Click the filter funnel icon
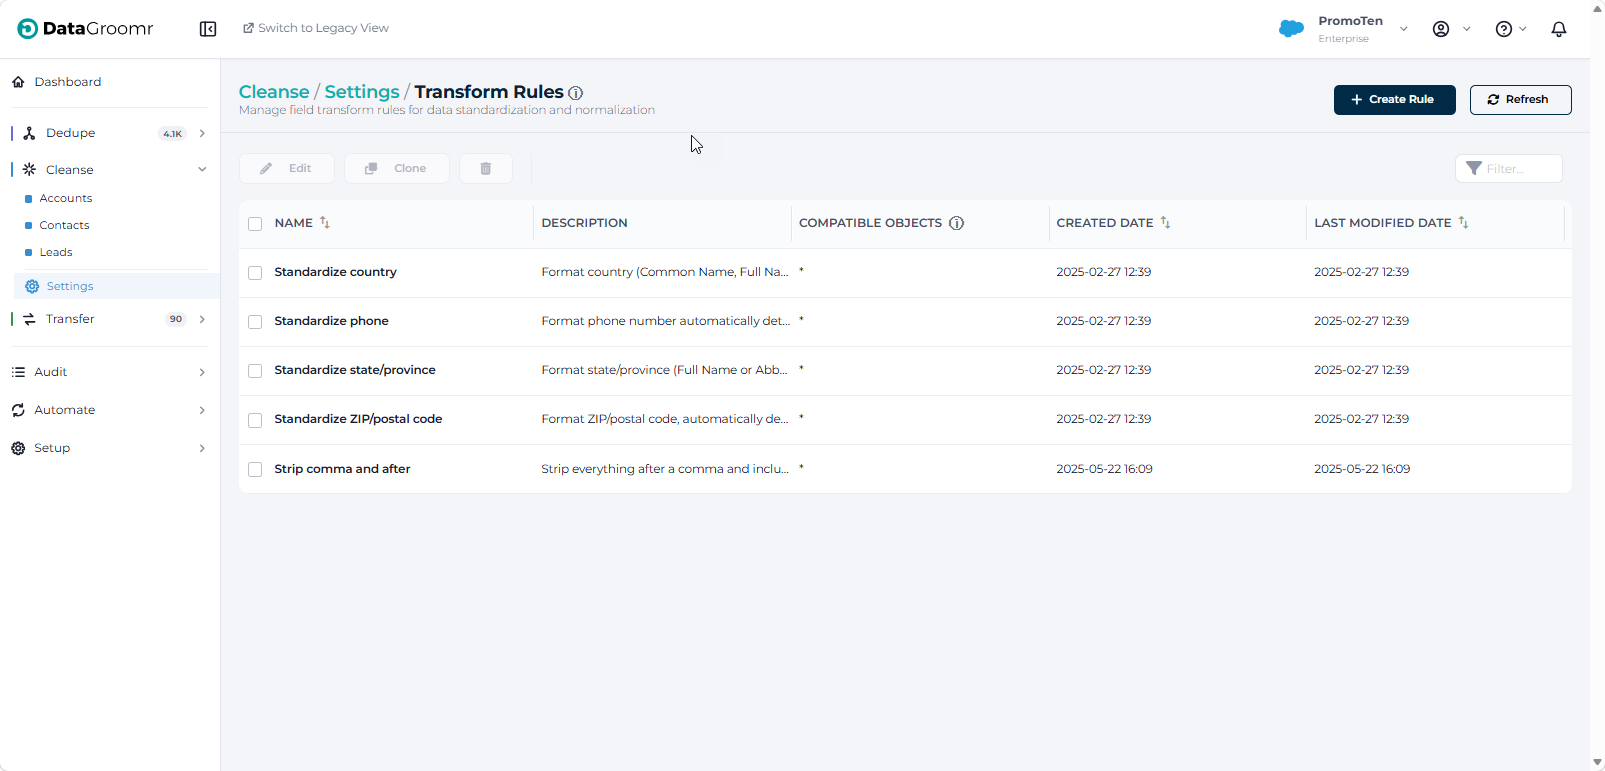 pos(1474,168)
